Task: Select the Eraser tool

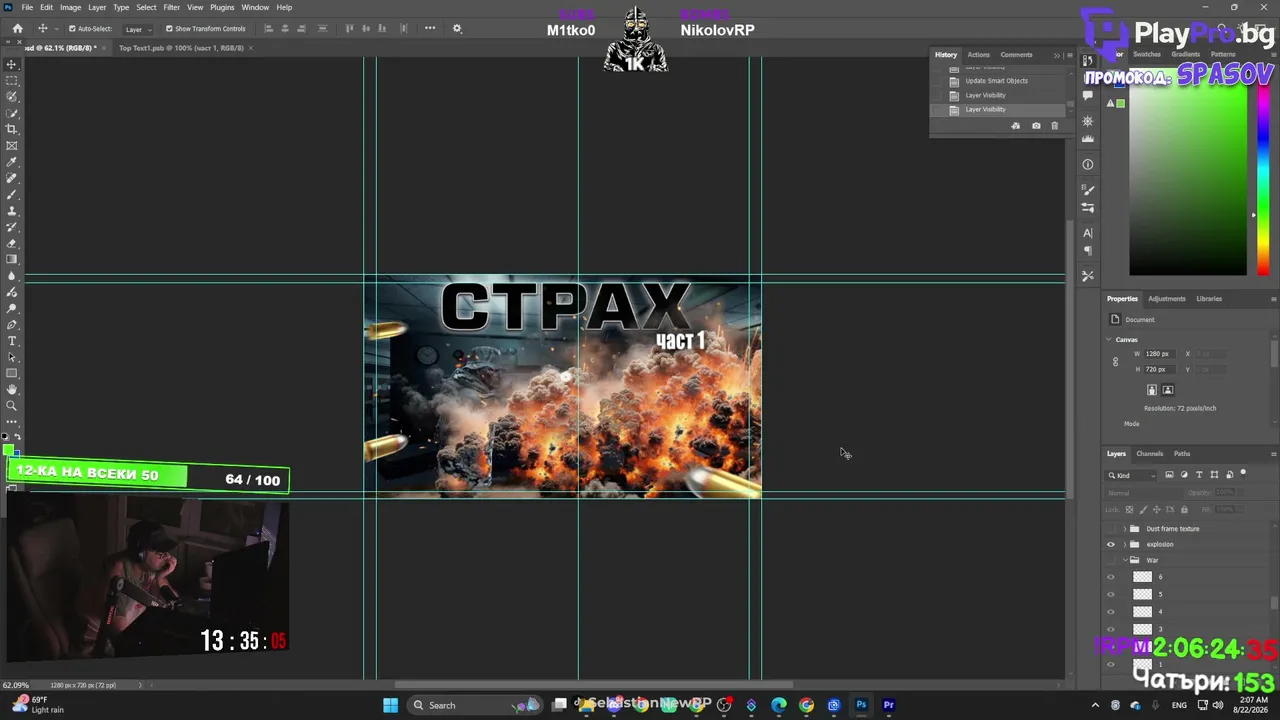Action: pyautogui.click(x=12, y=243)
